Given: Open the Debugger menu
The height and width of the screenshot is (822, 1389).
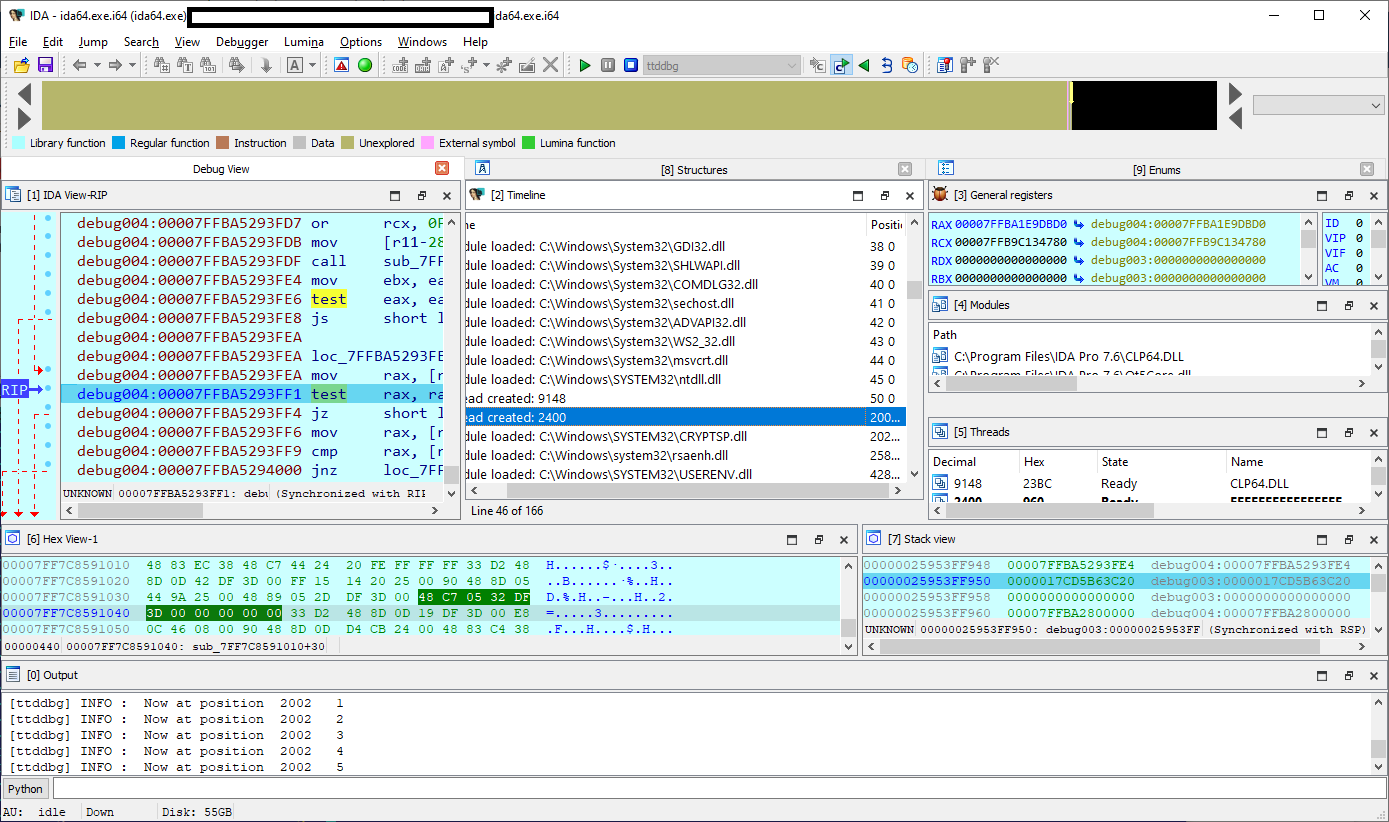Looking at the screenshot, I should click(x=242, y=42).
